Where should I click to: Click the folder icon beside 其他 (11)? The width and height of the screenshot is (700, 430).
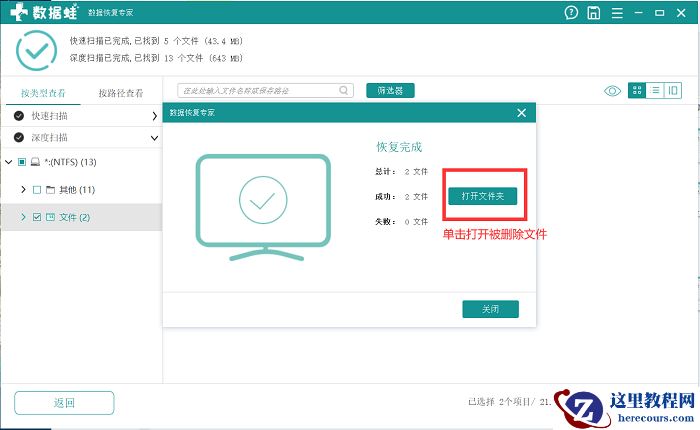tap(50, 190)
